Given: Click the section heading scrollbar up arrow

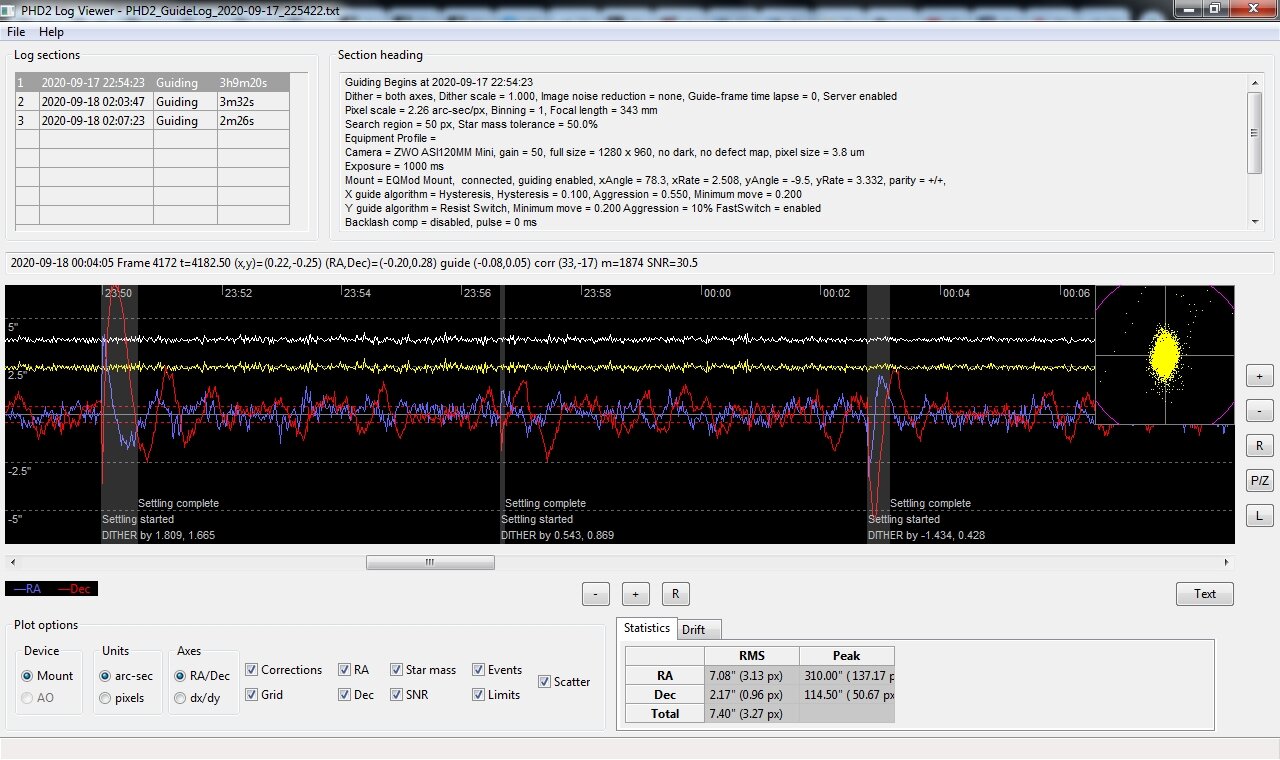Looking at the screenshot, I should click(1256, 83).
